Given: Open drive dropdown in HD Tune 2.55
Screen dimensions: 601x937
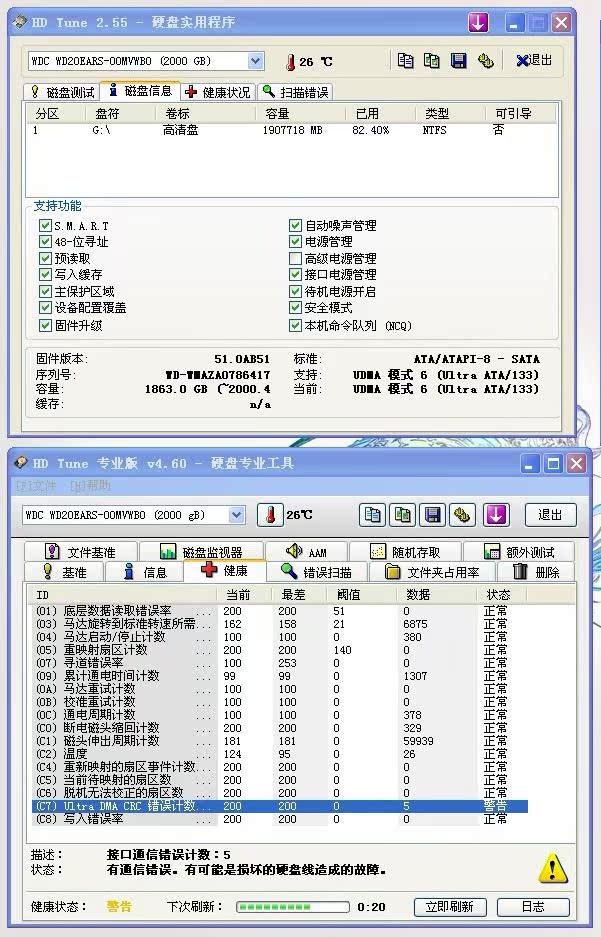Looking at the screenshot, I should pyautogui.click(x=256, y=61).
